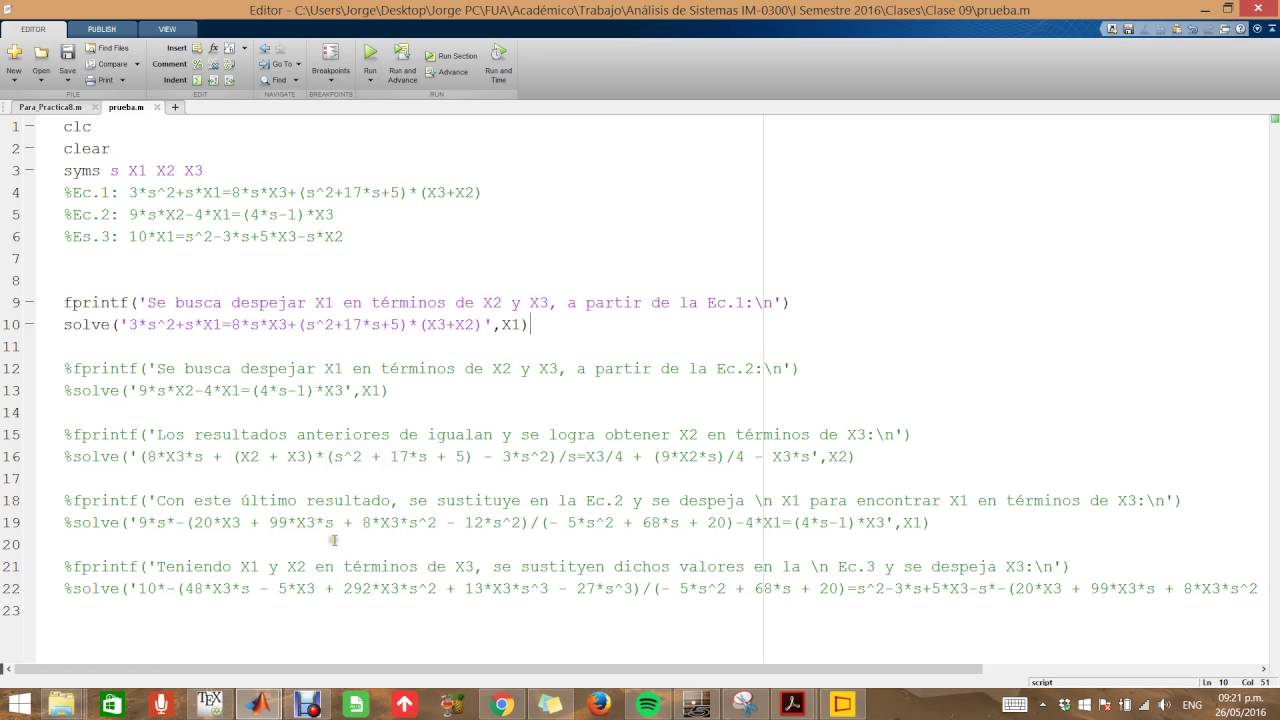Click the comment lines percent icon
The height and width of the screenshot is (720, 1280).
(198, 64)
